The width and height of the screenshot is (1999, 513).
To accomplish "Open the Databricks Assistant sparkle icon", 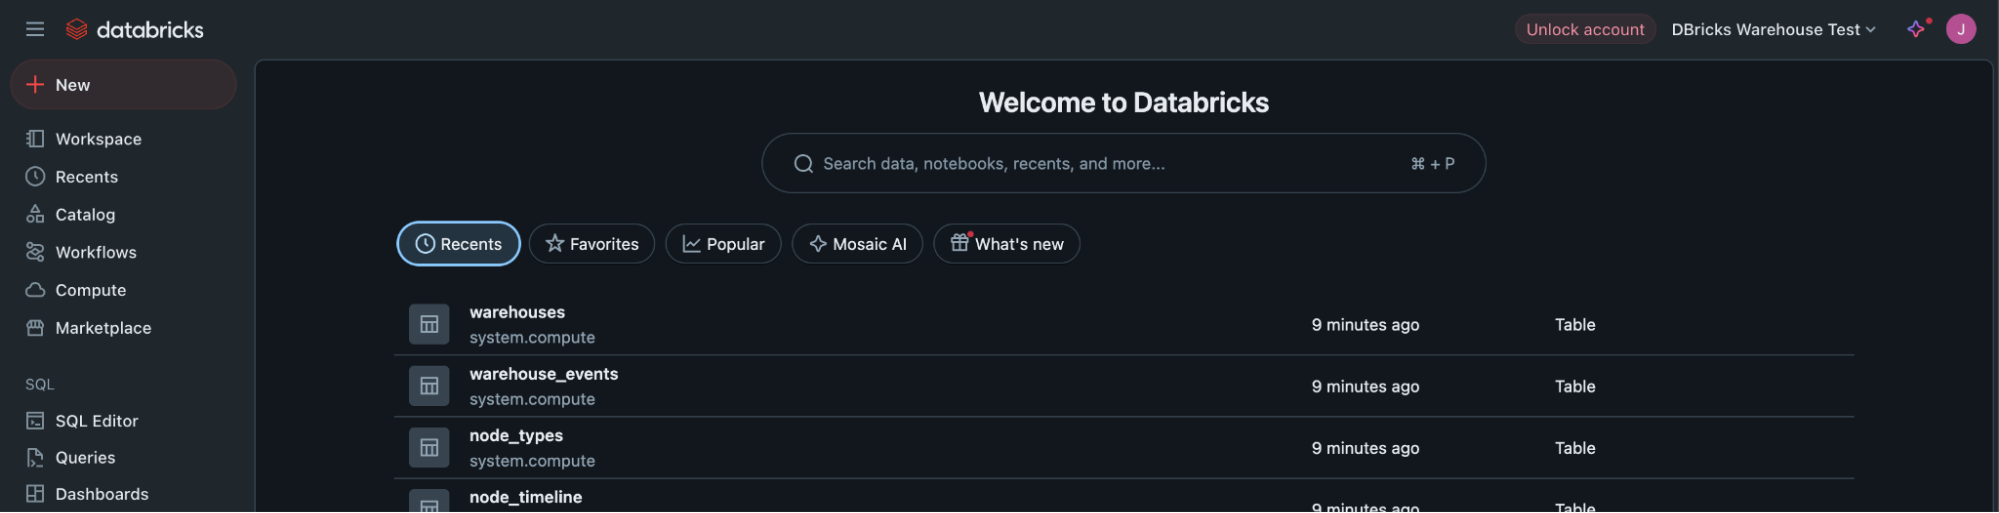I will (1917, 29).
